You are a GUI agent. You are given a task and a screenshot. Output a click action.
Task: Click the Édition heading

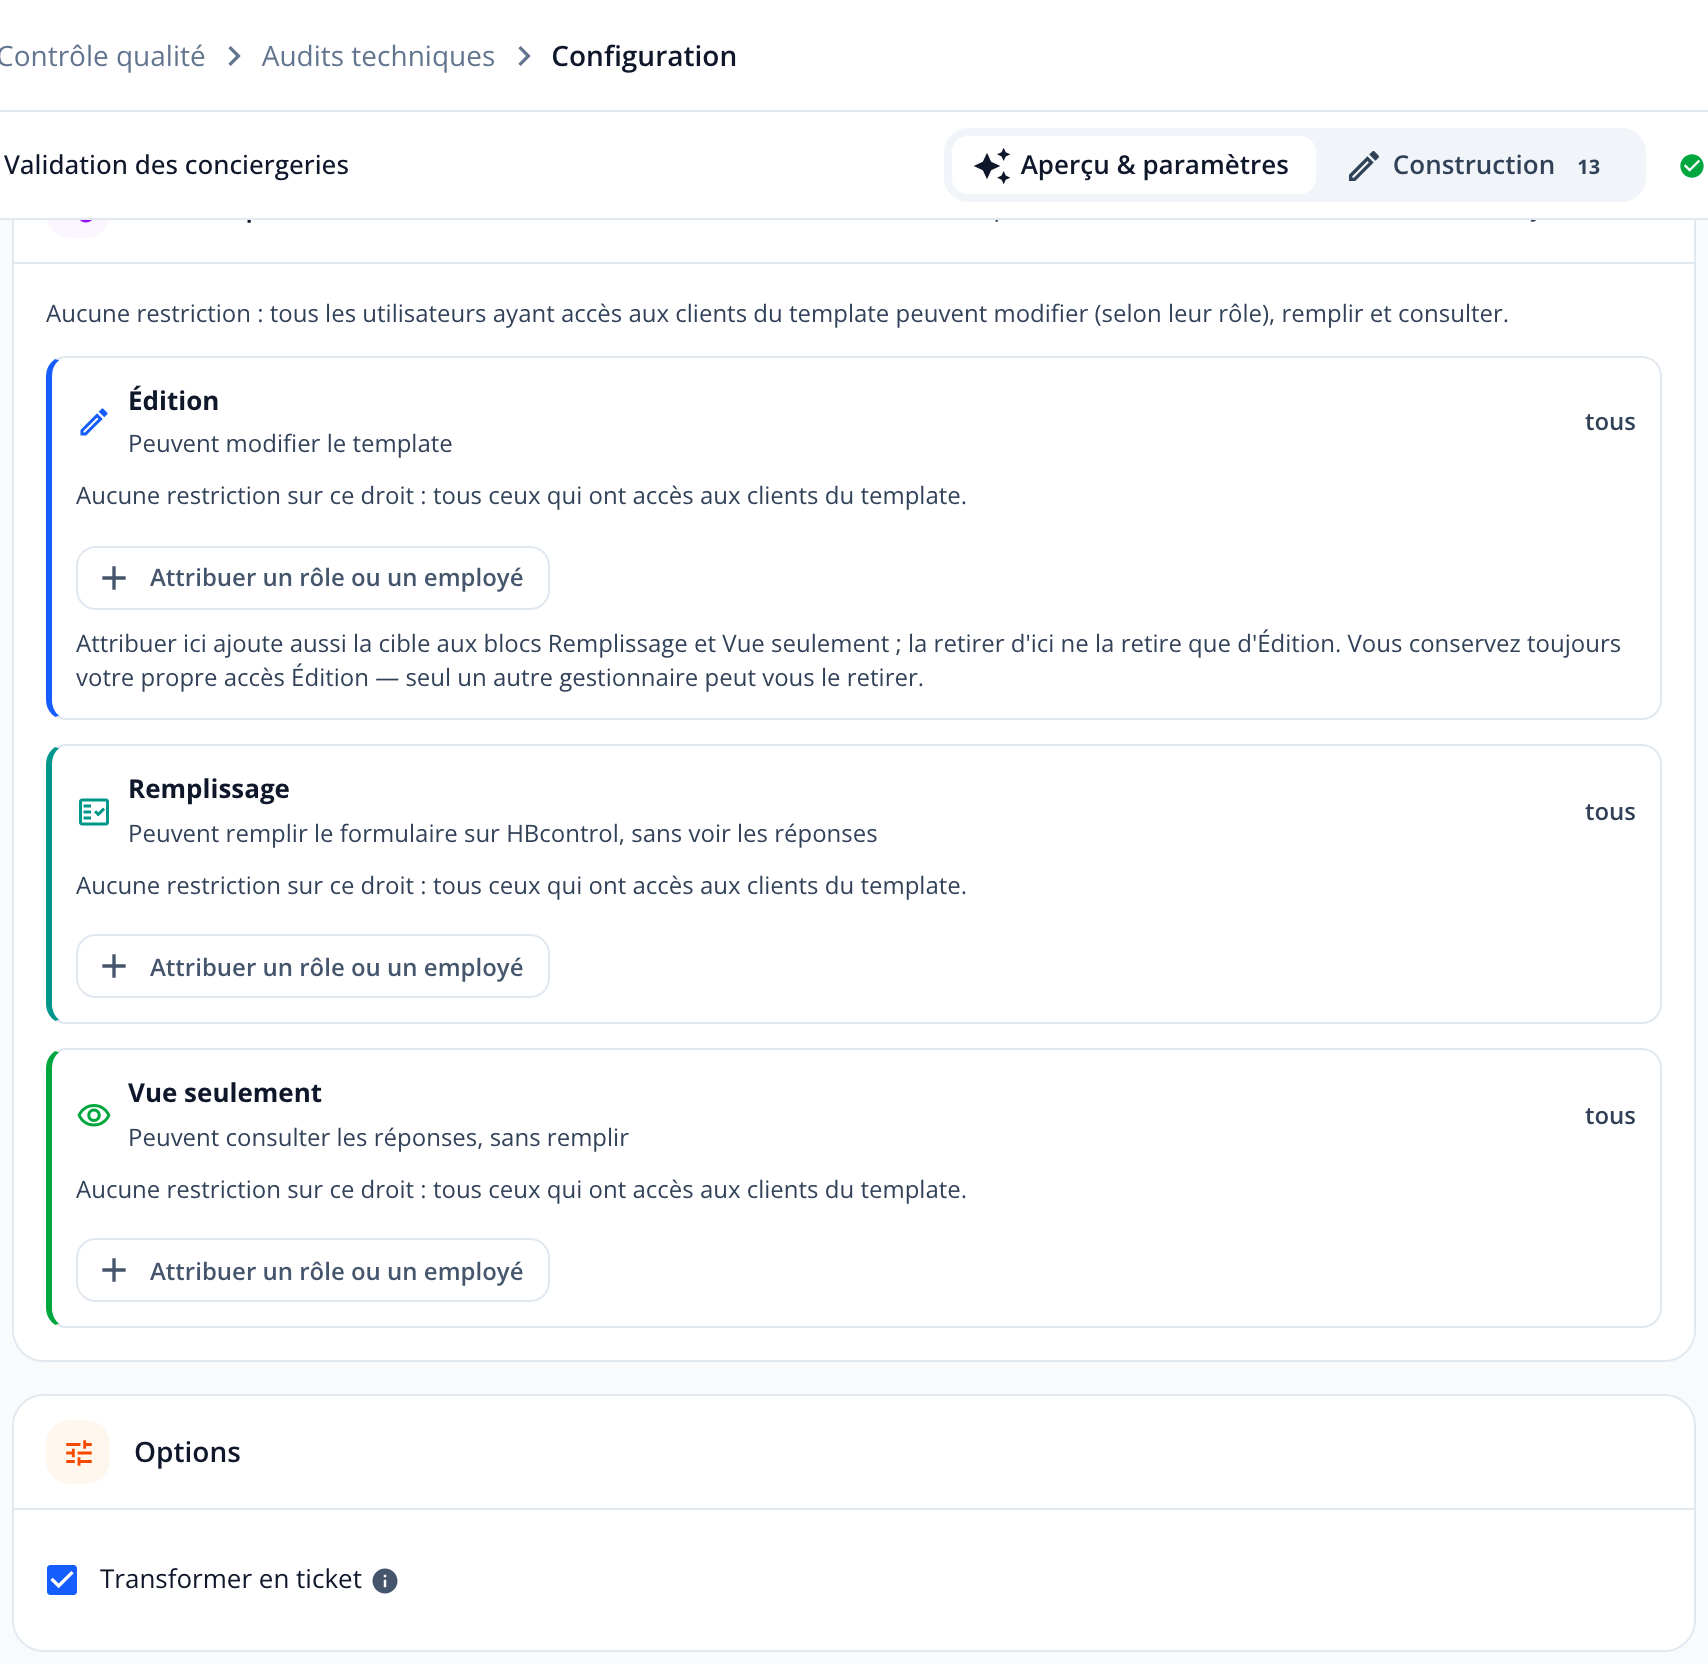[173, 400]
